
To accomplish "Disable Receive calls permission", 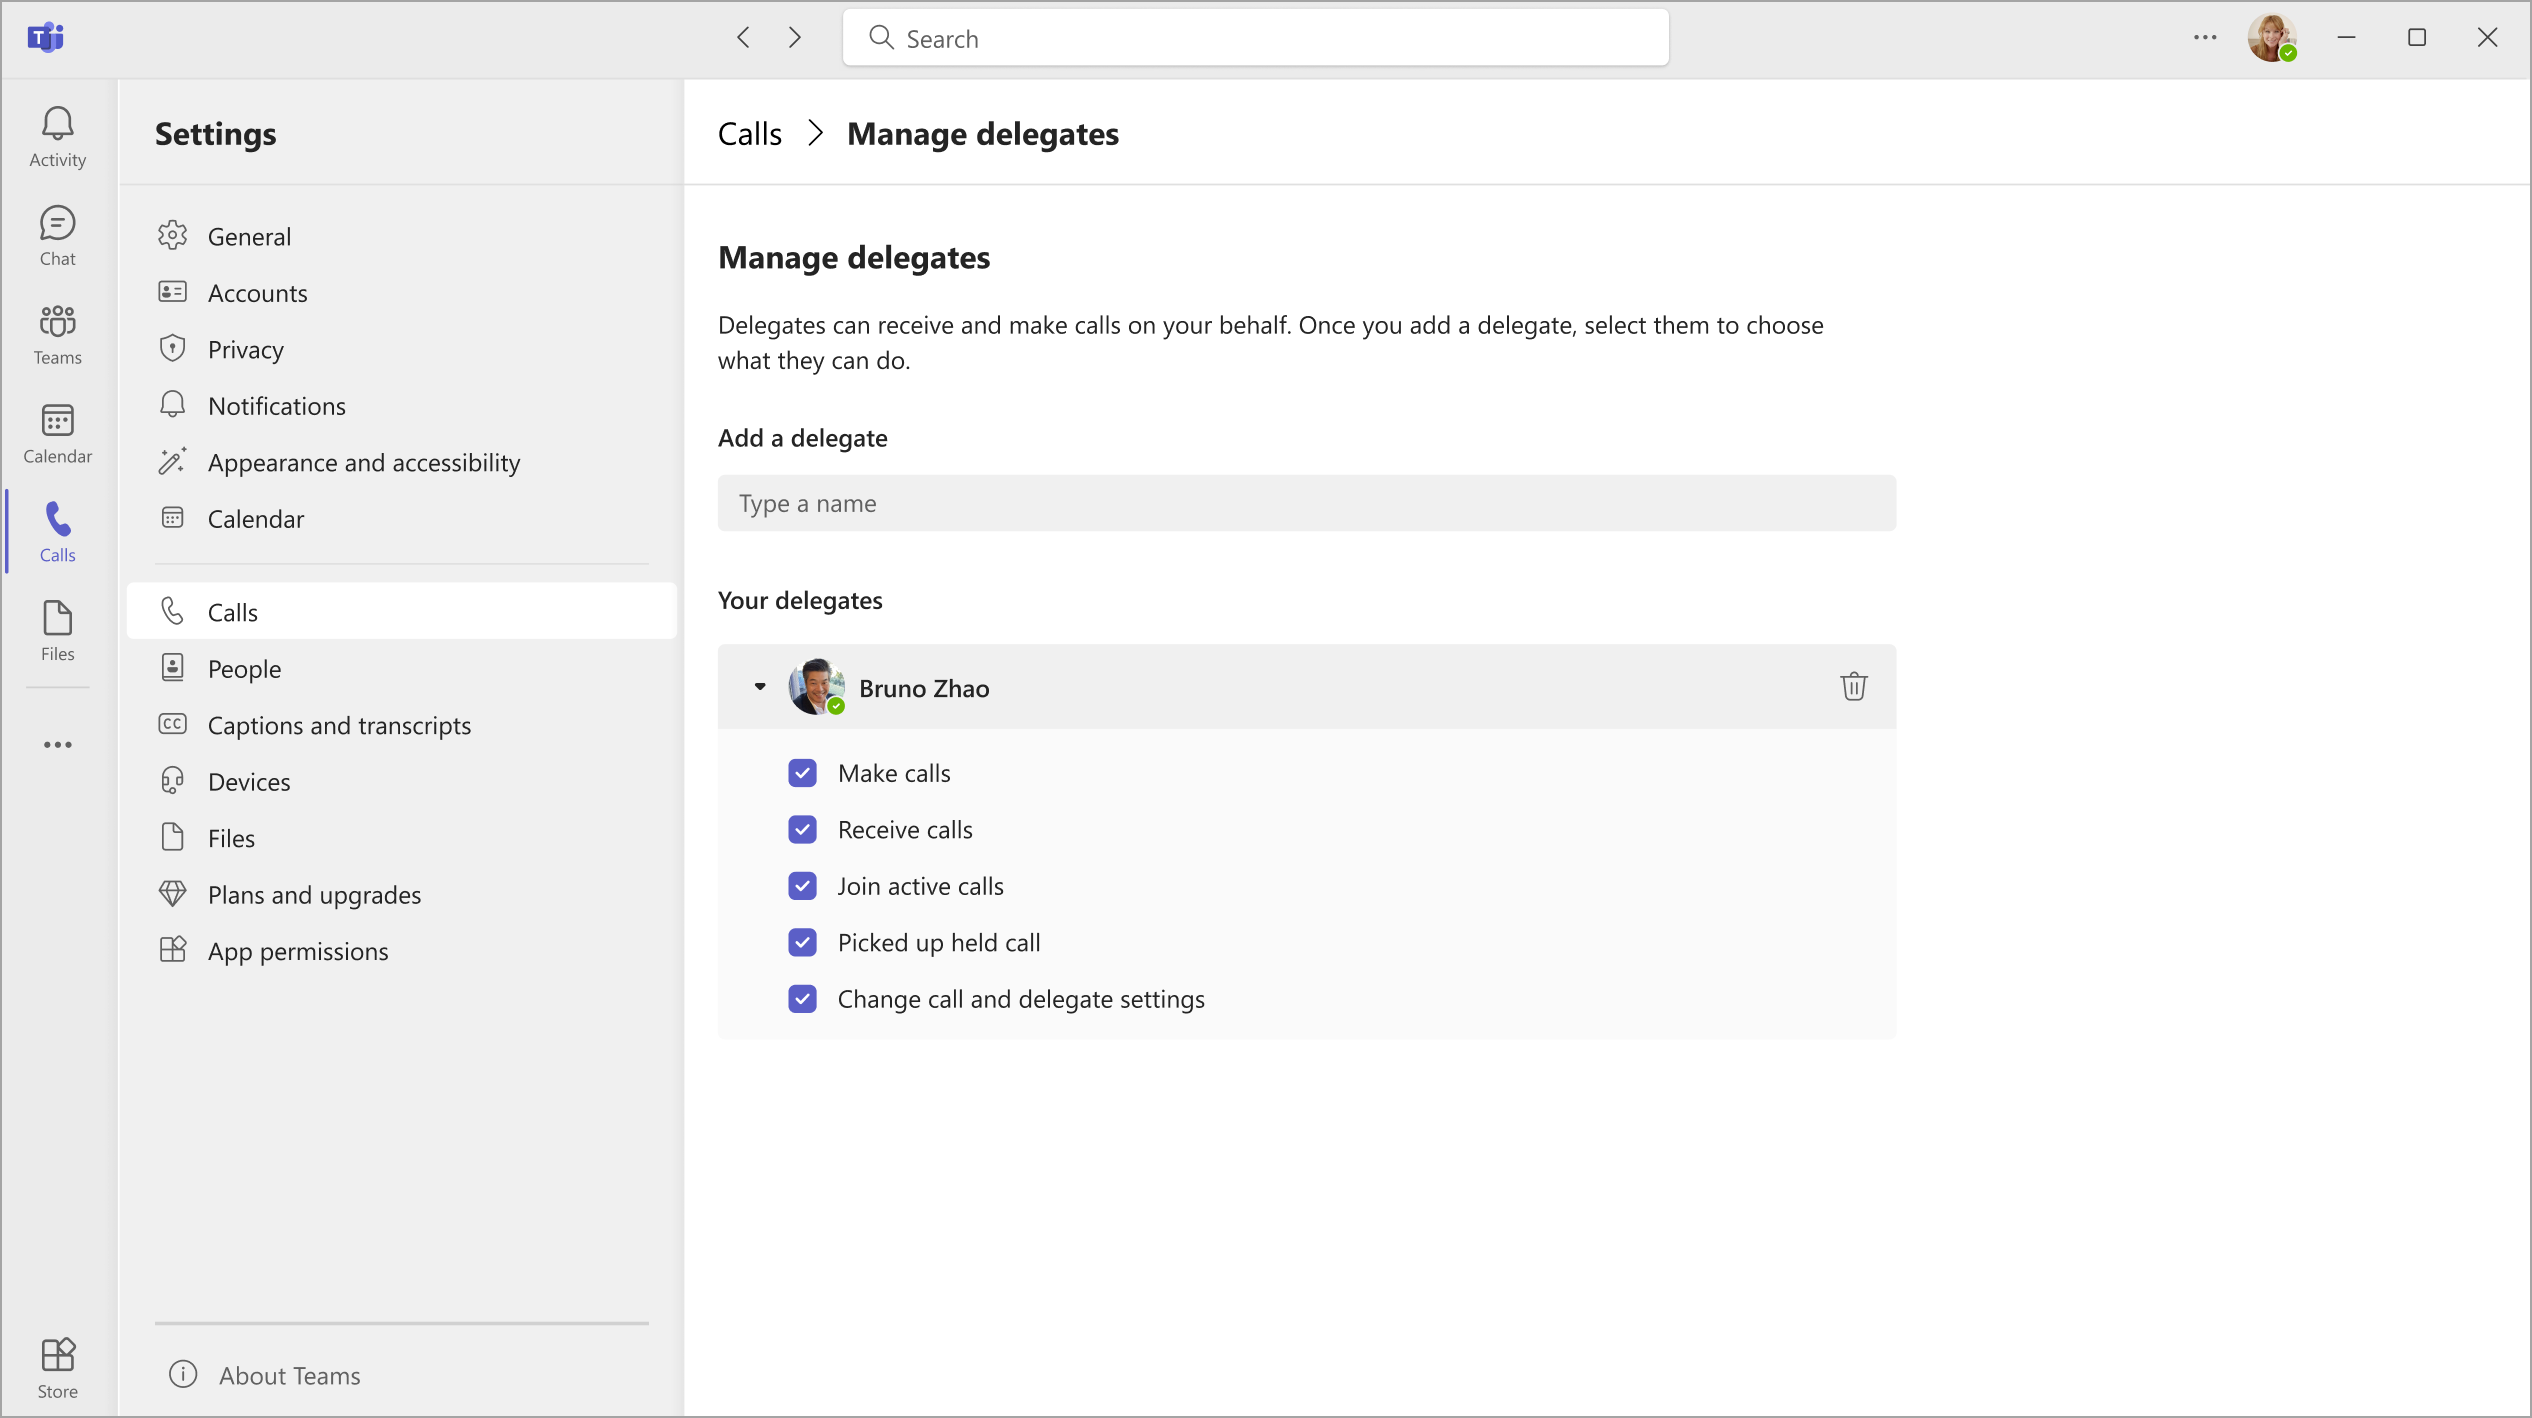I will click(802, 828).
